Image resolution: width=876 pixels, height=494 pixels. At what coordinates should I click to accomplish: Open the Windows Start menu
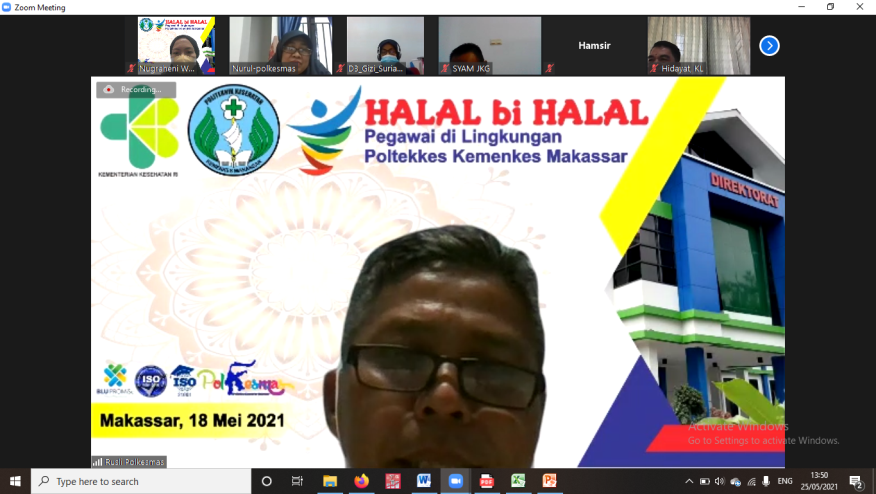tap(15, 481)
